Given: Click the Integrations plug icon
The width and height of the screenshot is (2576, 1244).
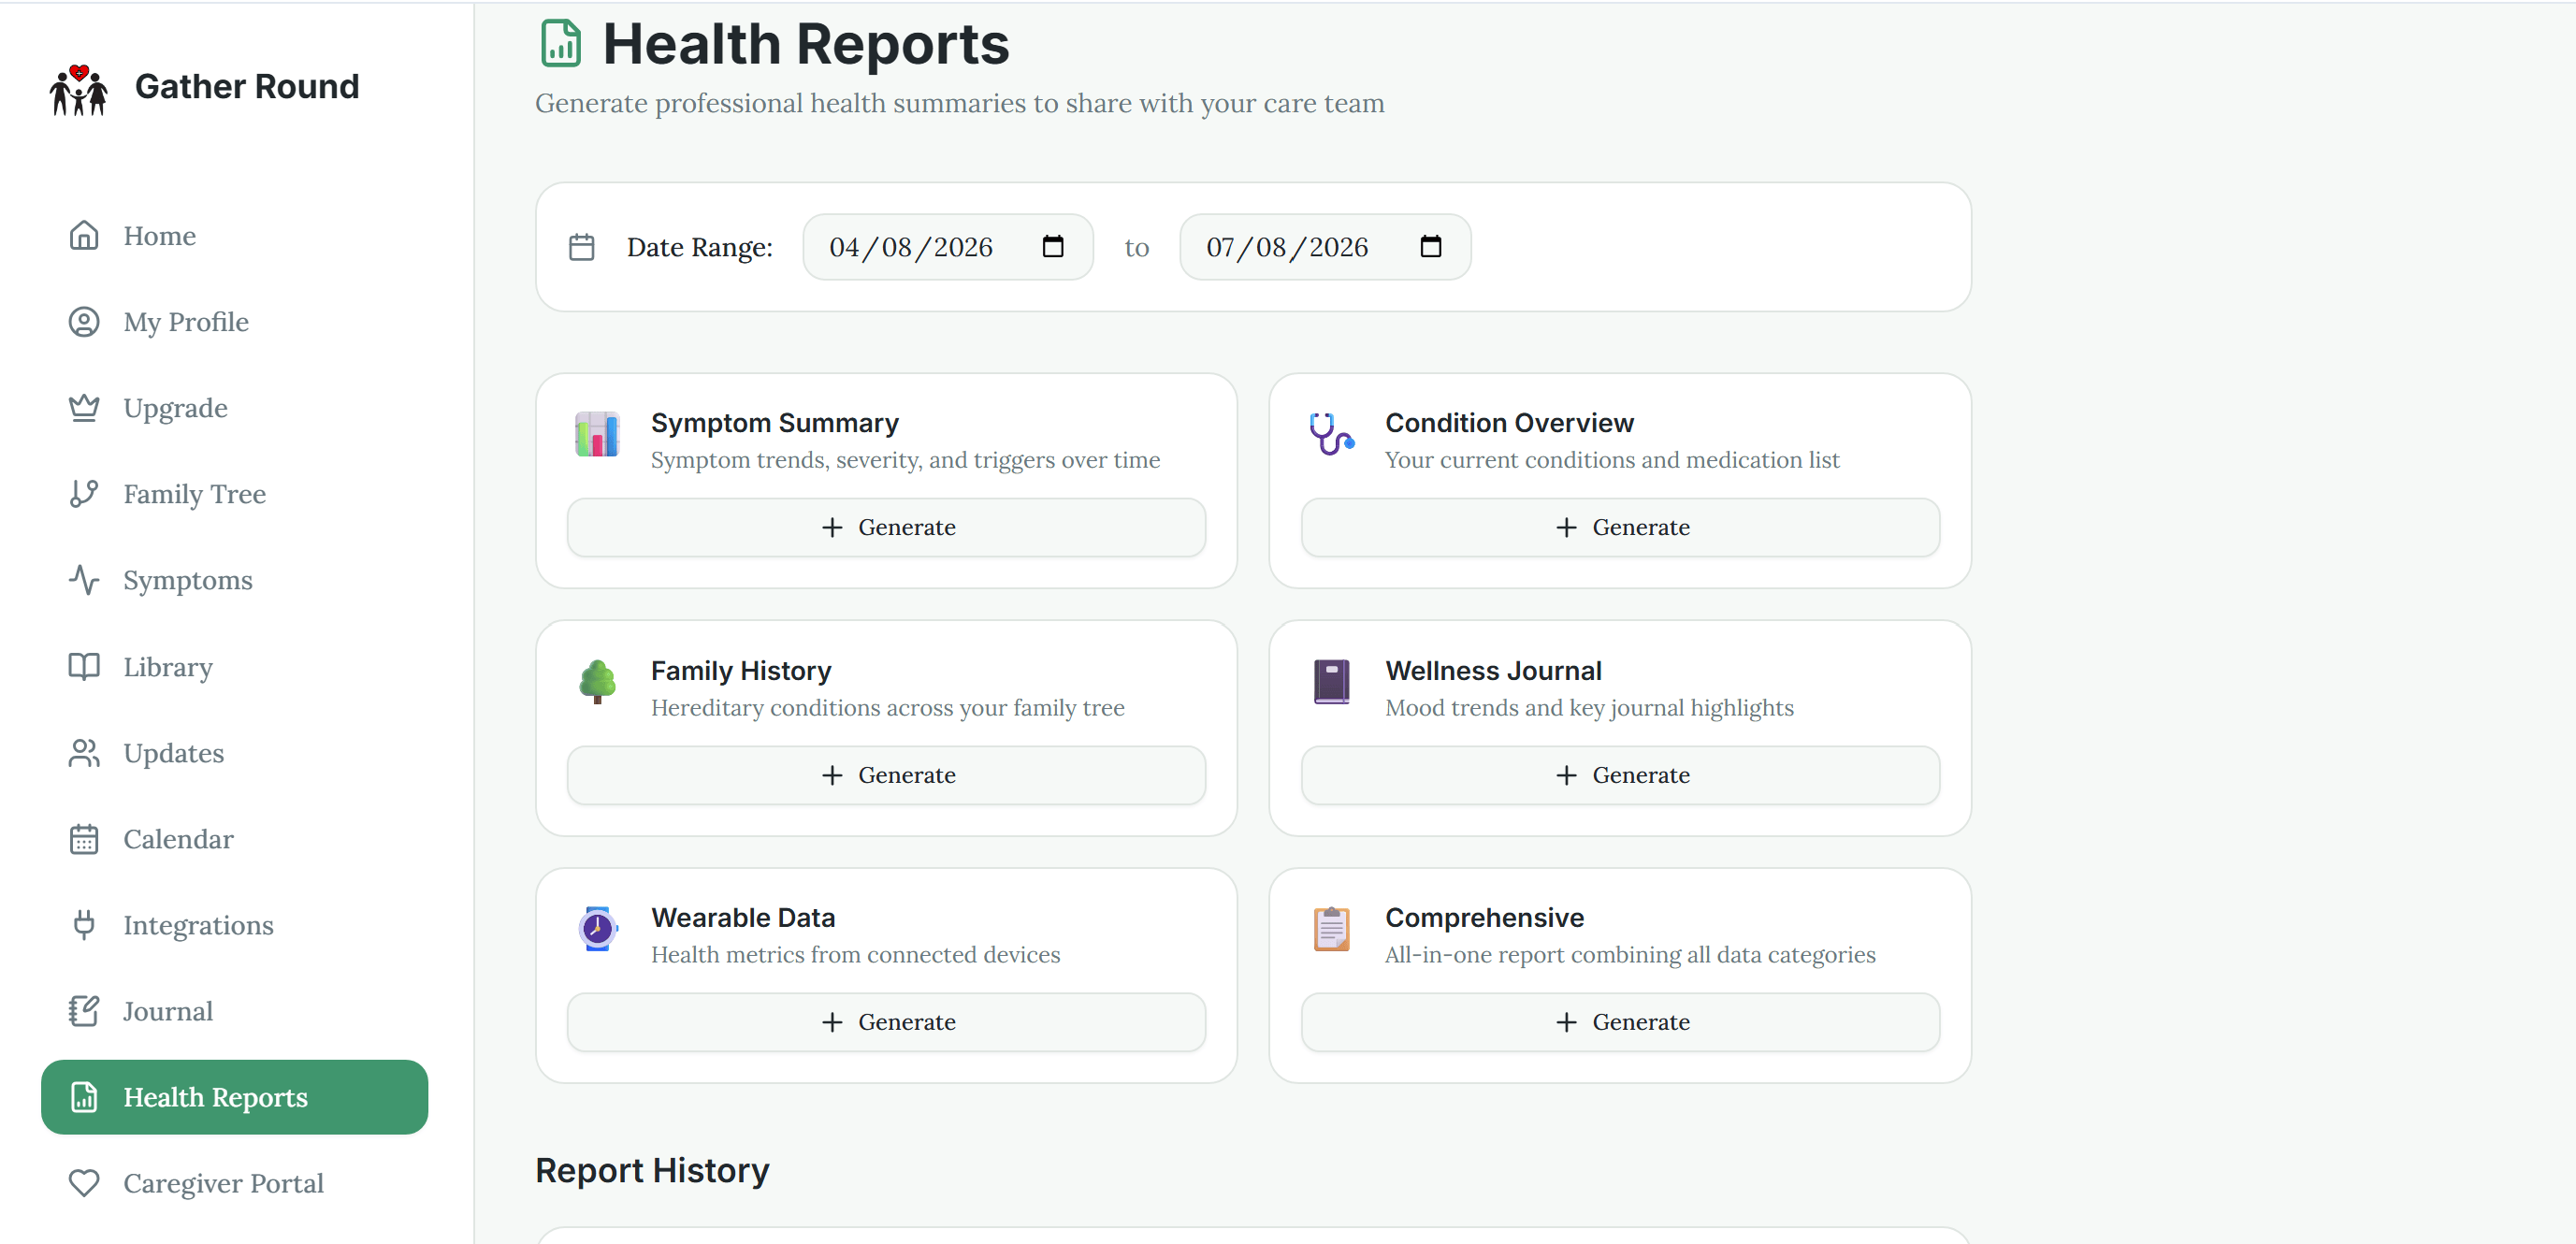Looking at the screenshot, I should coord(84,925).
